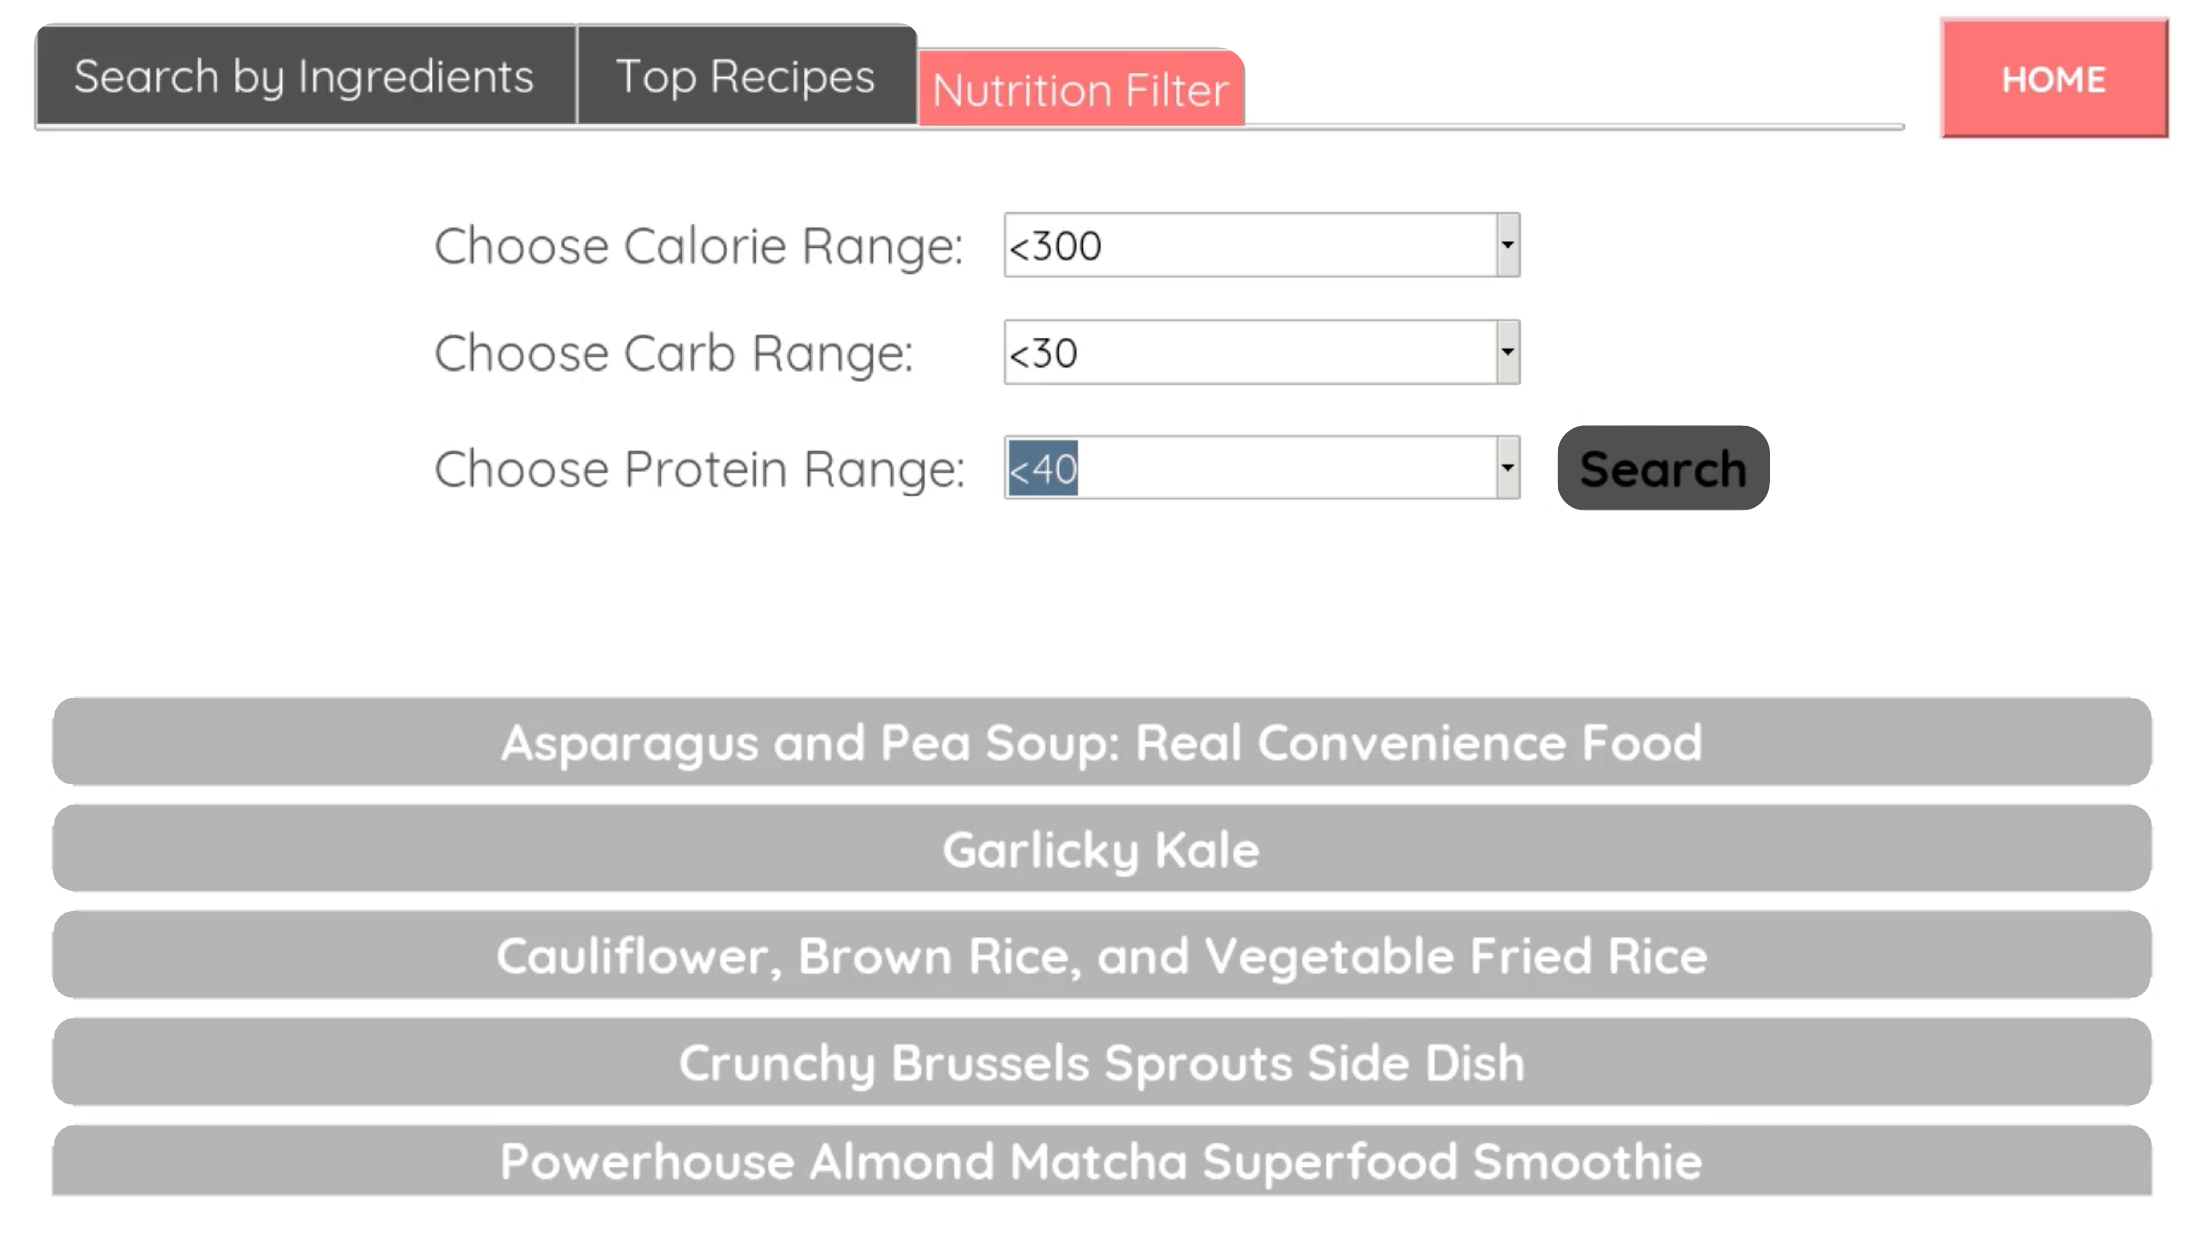Open the Top Recipes tab

pyautogui.click(x=746, y=76)
